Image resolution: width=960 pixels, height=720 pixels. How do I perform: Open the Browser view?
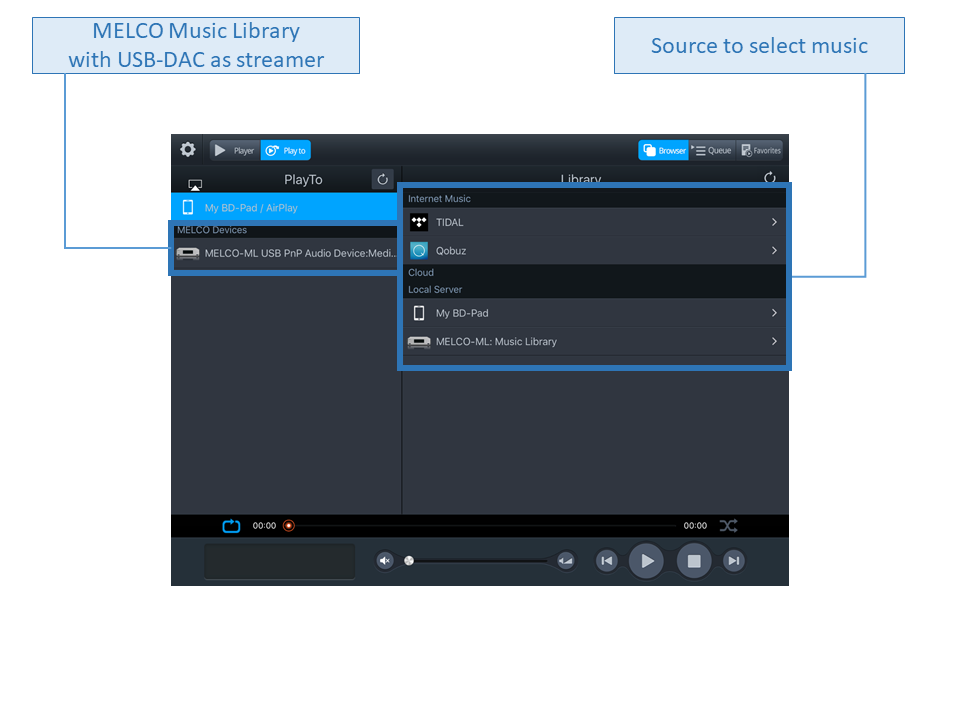664,151
